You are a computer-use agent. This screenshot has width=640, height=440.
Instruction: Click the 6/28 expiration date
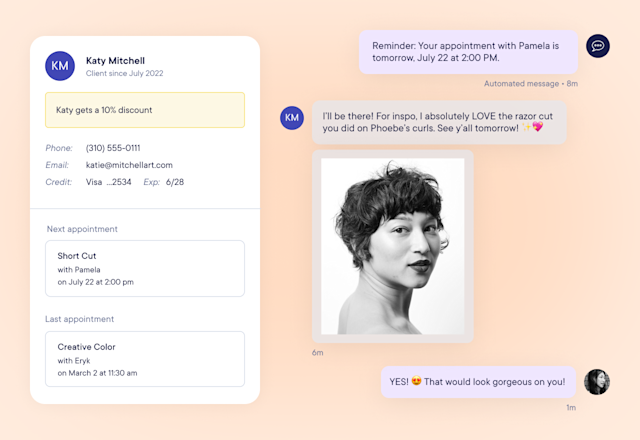pyautogui.click(x=175, y=182)
